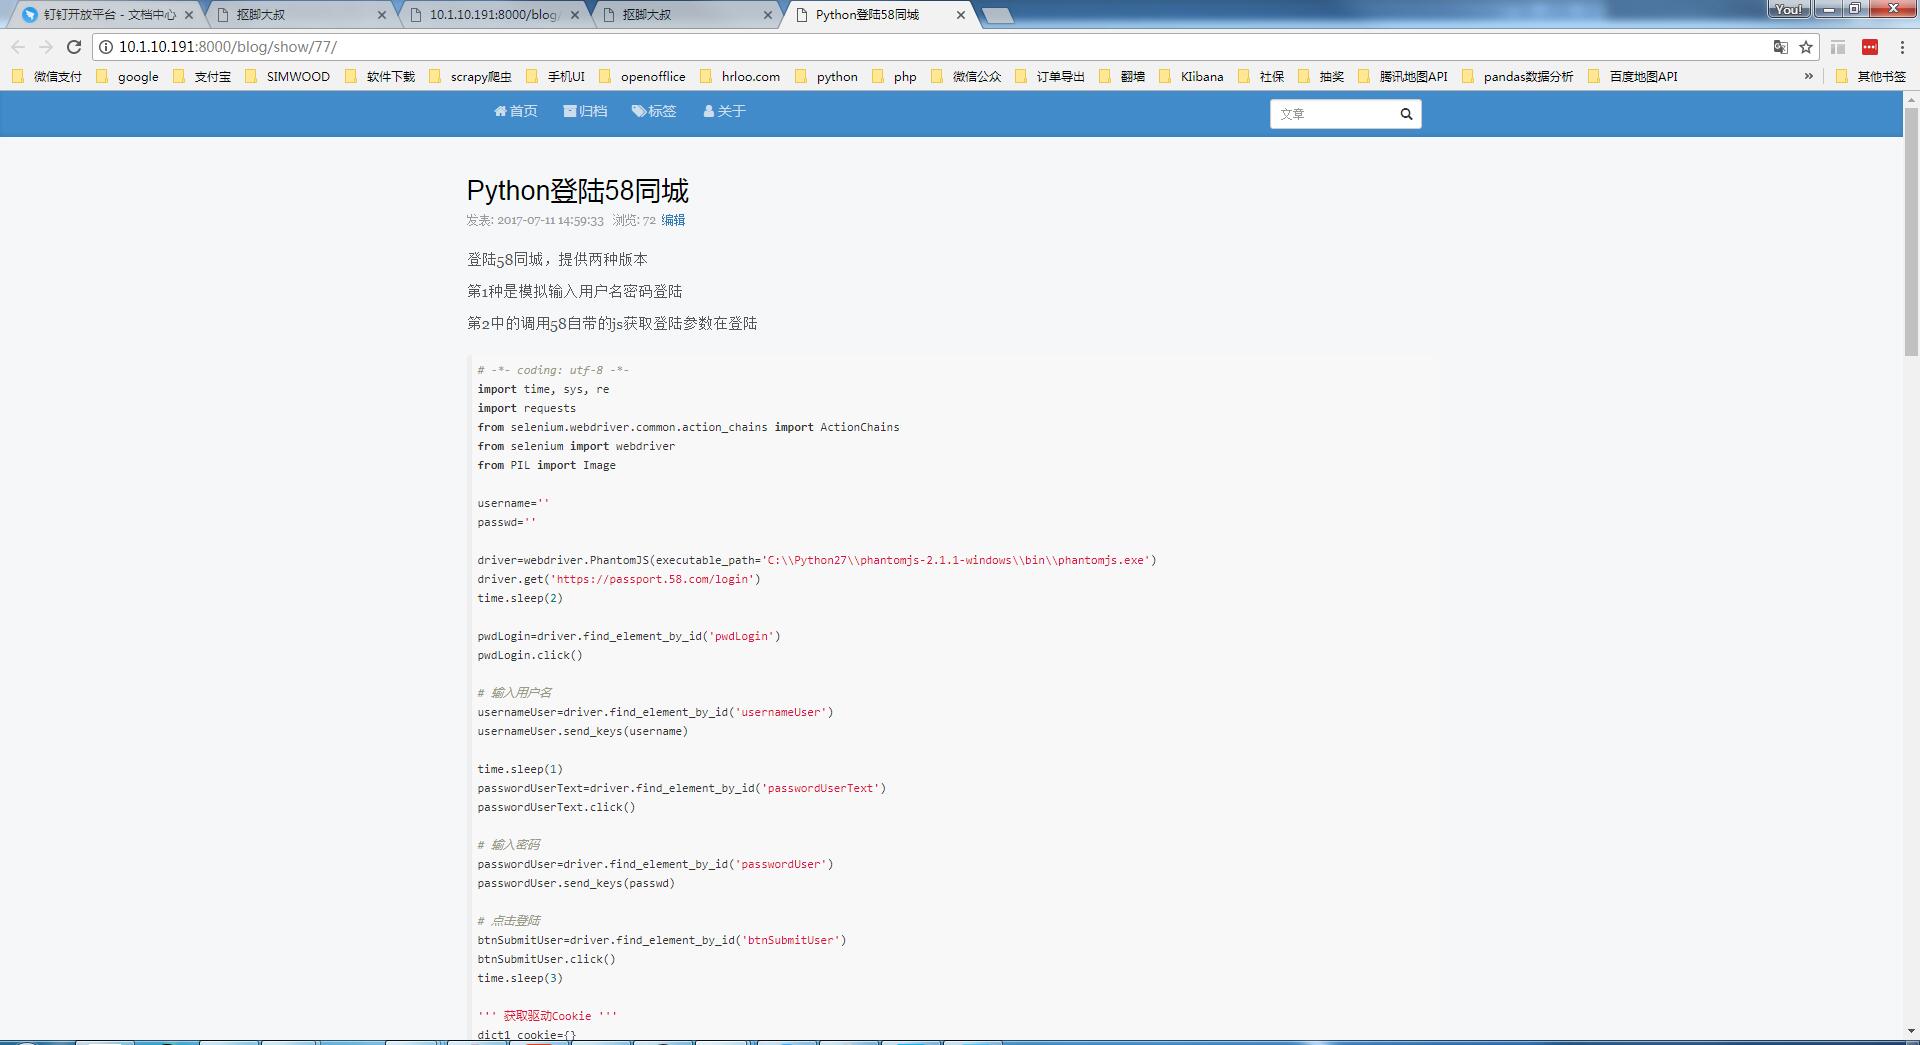Screen dimensions: 1920x1045
Task: Open the python bookmark folder
Action: 826,76
